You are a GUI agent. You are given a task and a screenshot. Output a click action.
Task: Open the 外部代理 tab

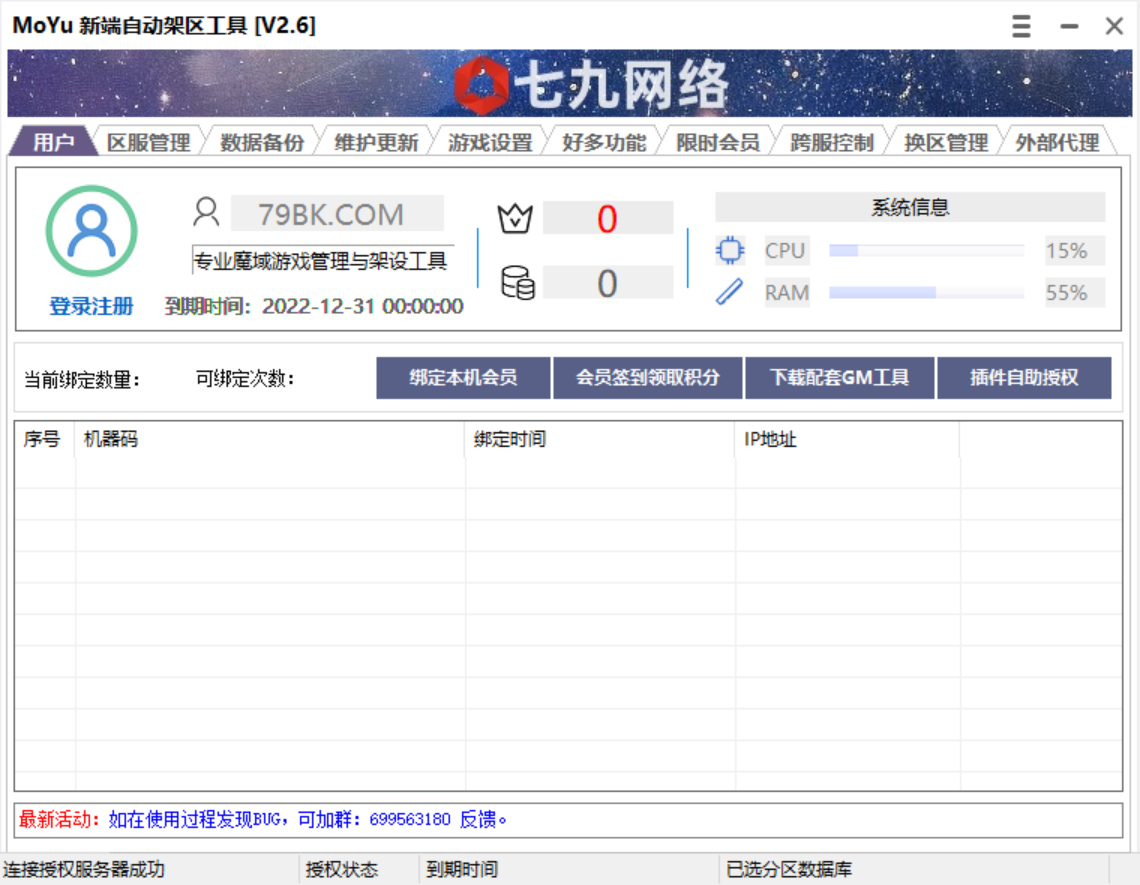tap(1057, 142)
